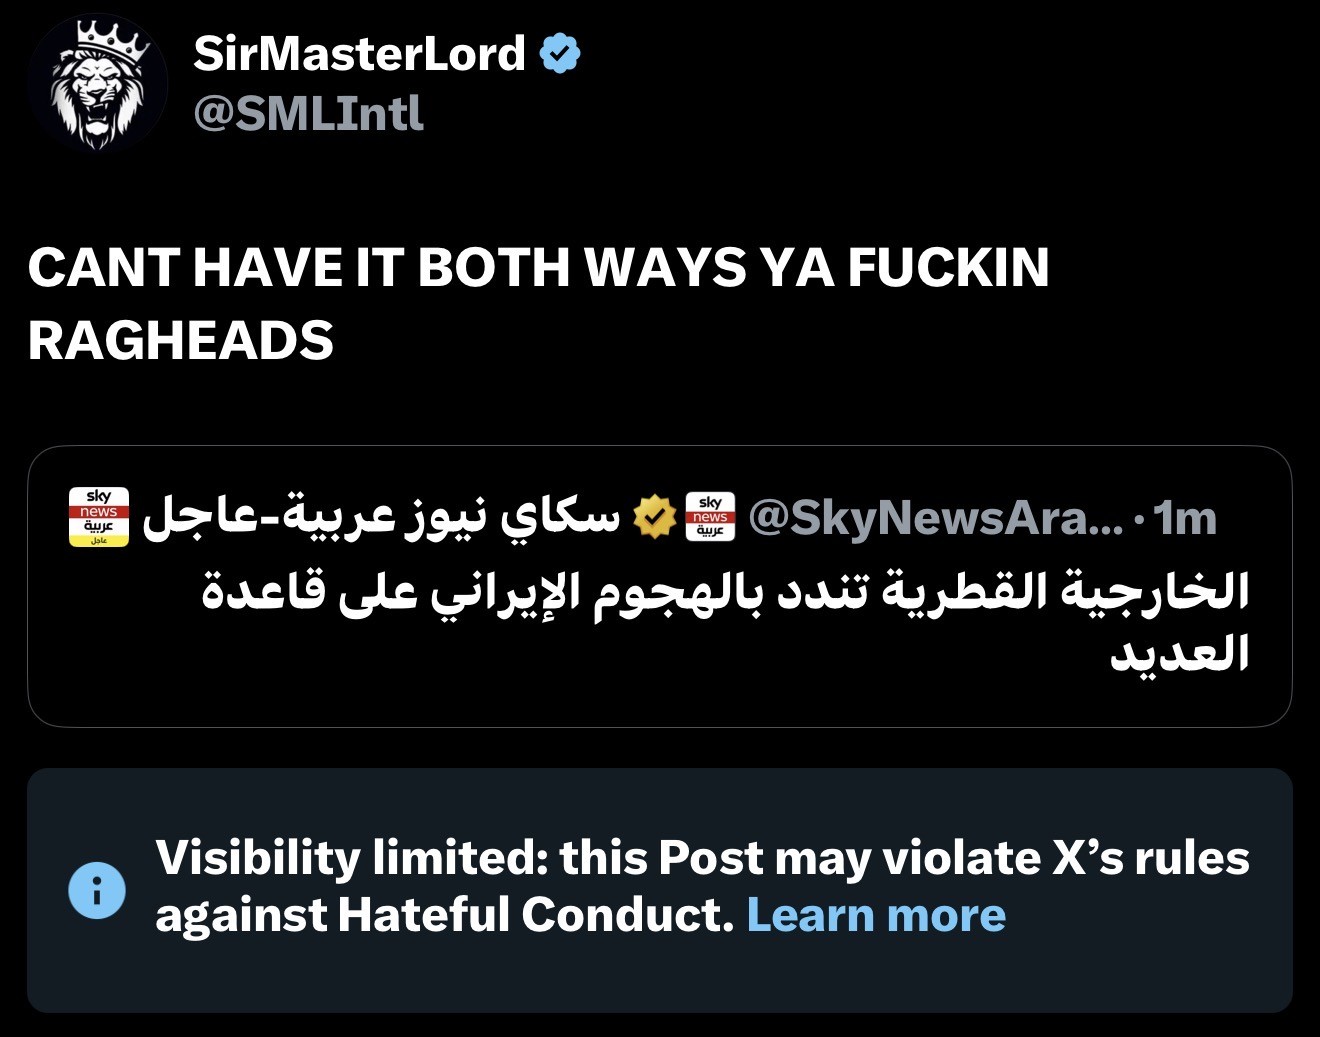This screenshot has width=1320, height=1037.
Task: Click the "Visibility limited" notice text
Action: click(x=702, y=886)
